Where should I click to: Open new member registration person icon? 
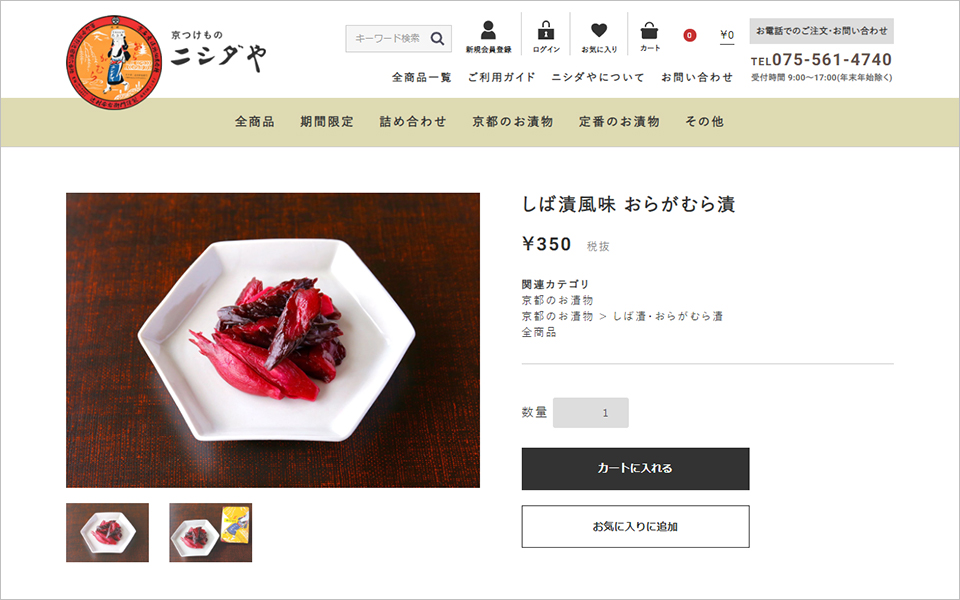tap(488, 30)
